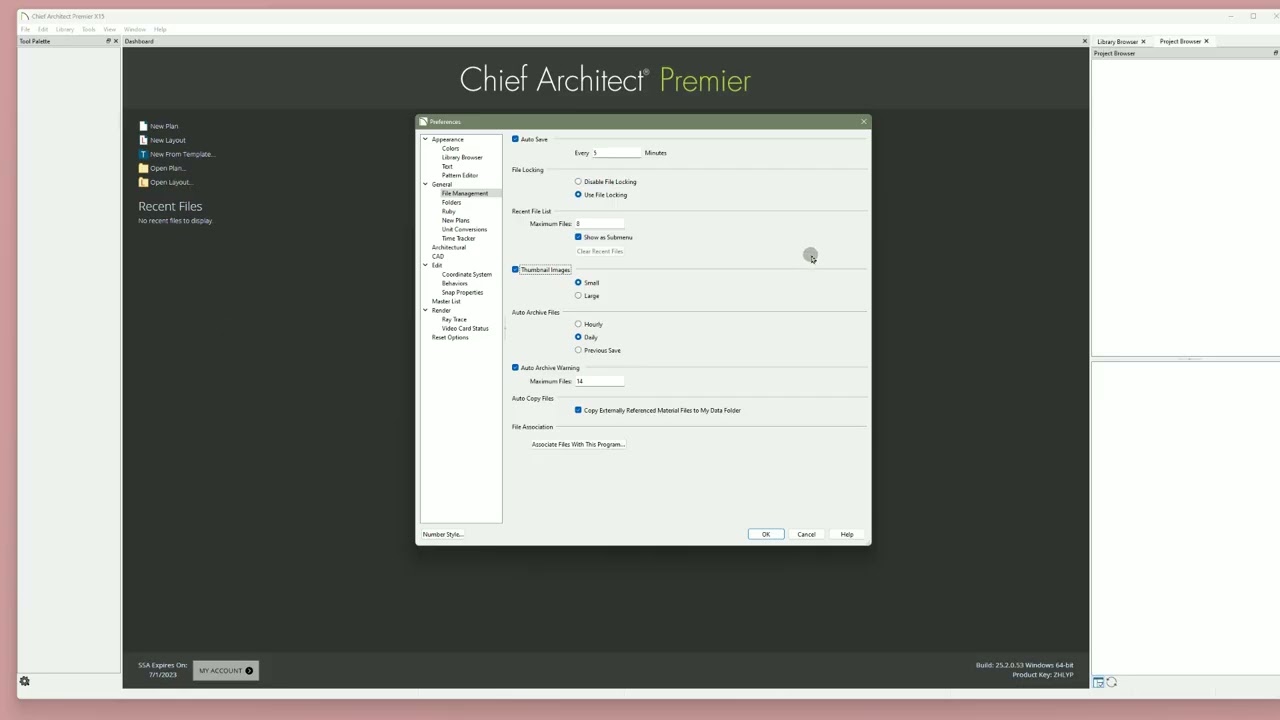
Task: Toggle the Auto Save checkbox
Action: click(515, 139)
